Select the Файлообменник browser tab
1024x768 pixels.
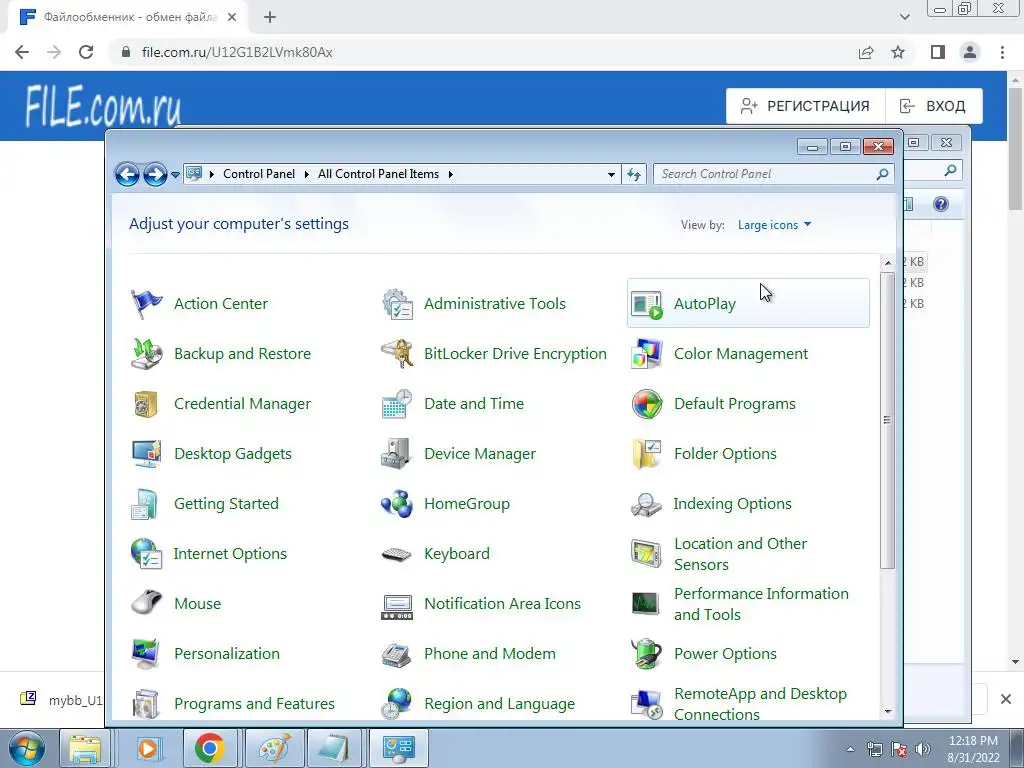click(x=129, y=17)
